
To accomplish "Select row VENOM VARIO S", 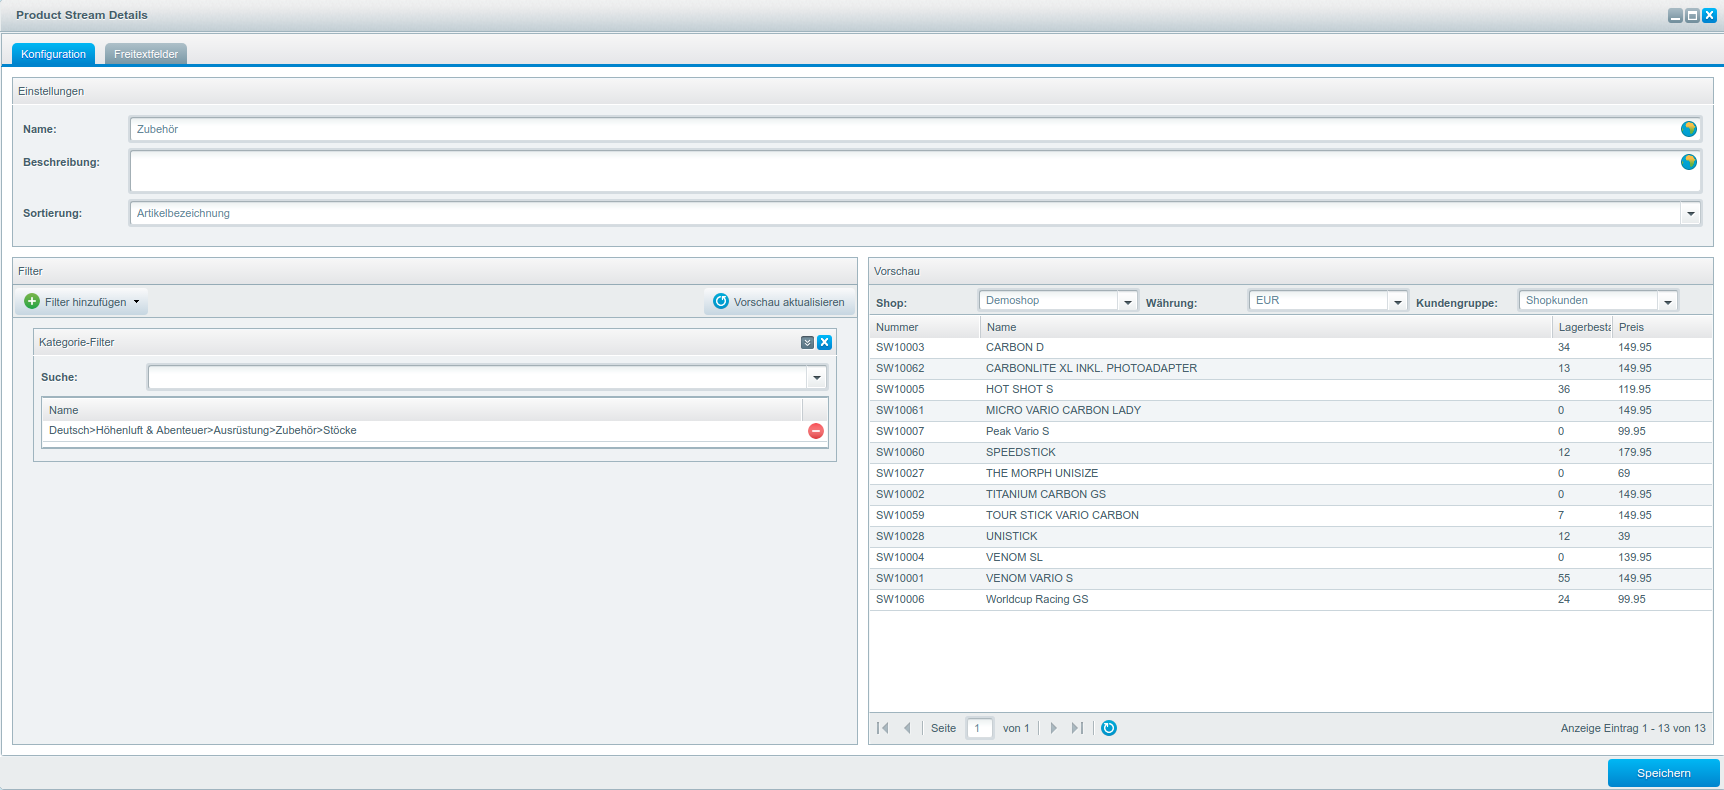I will 1290,579.
